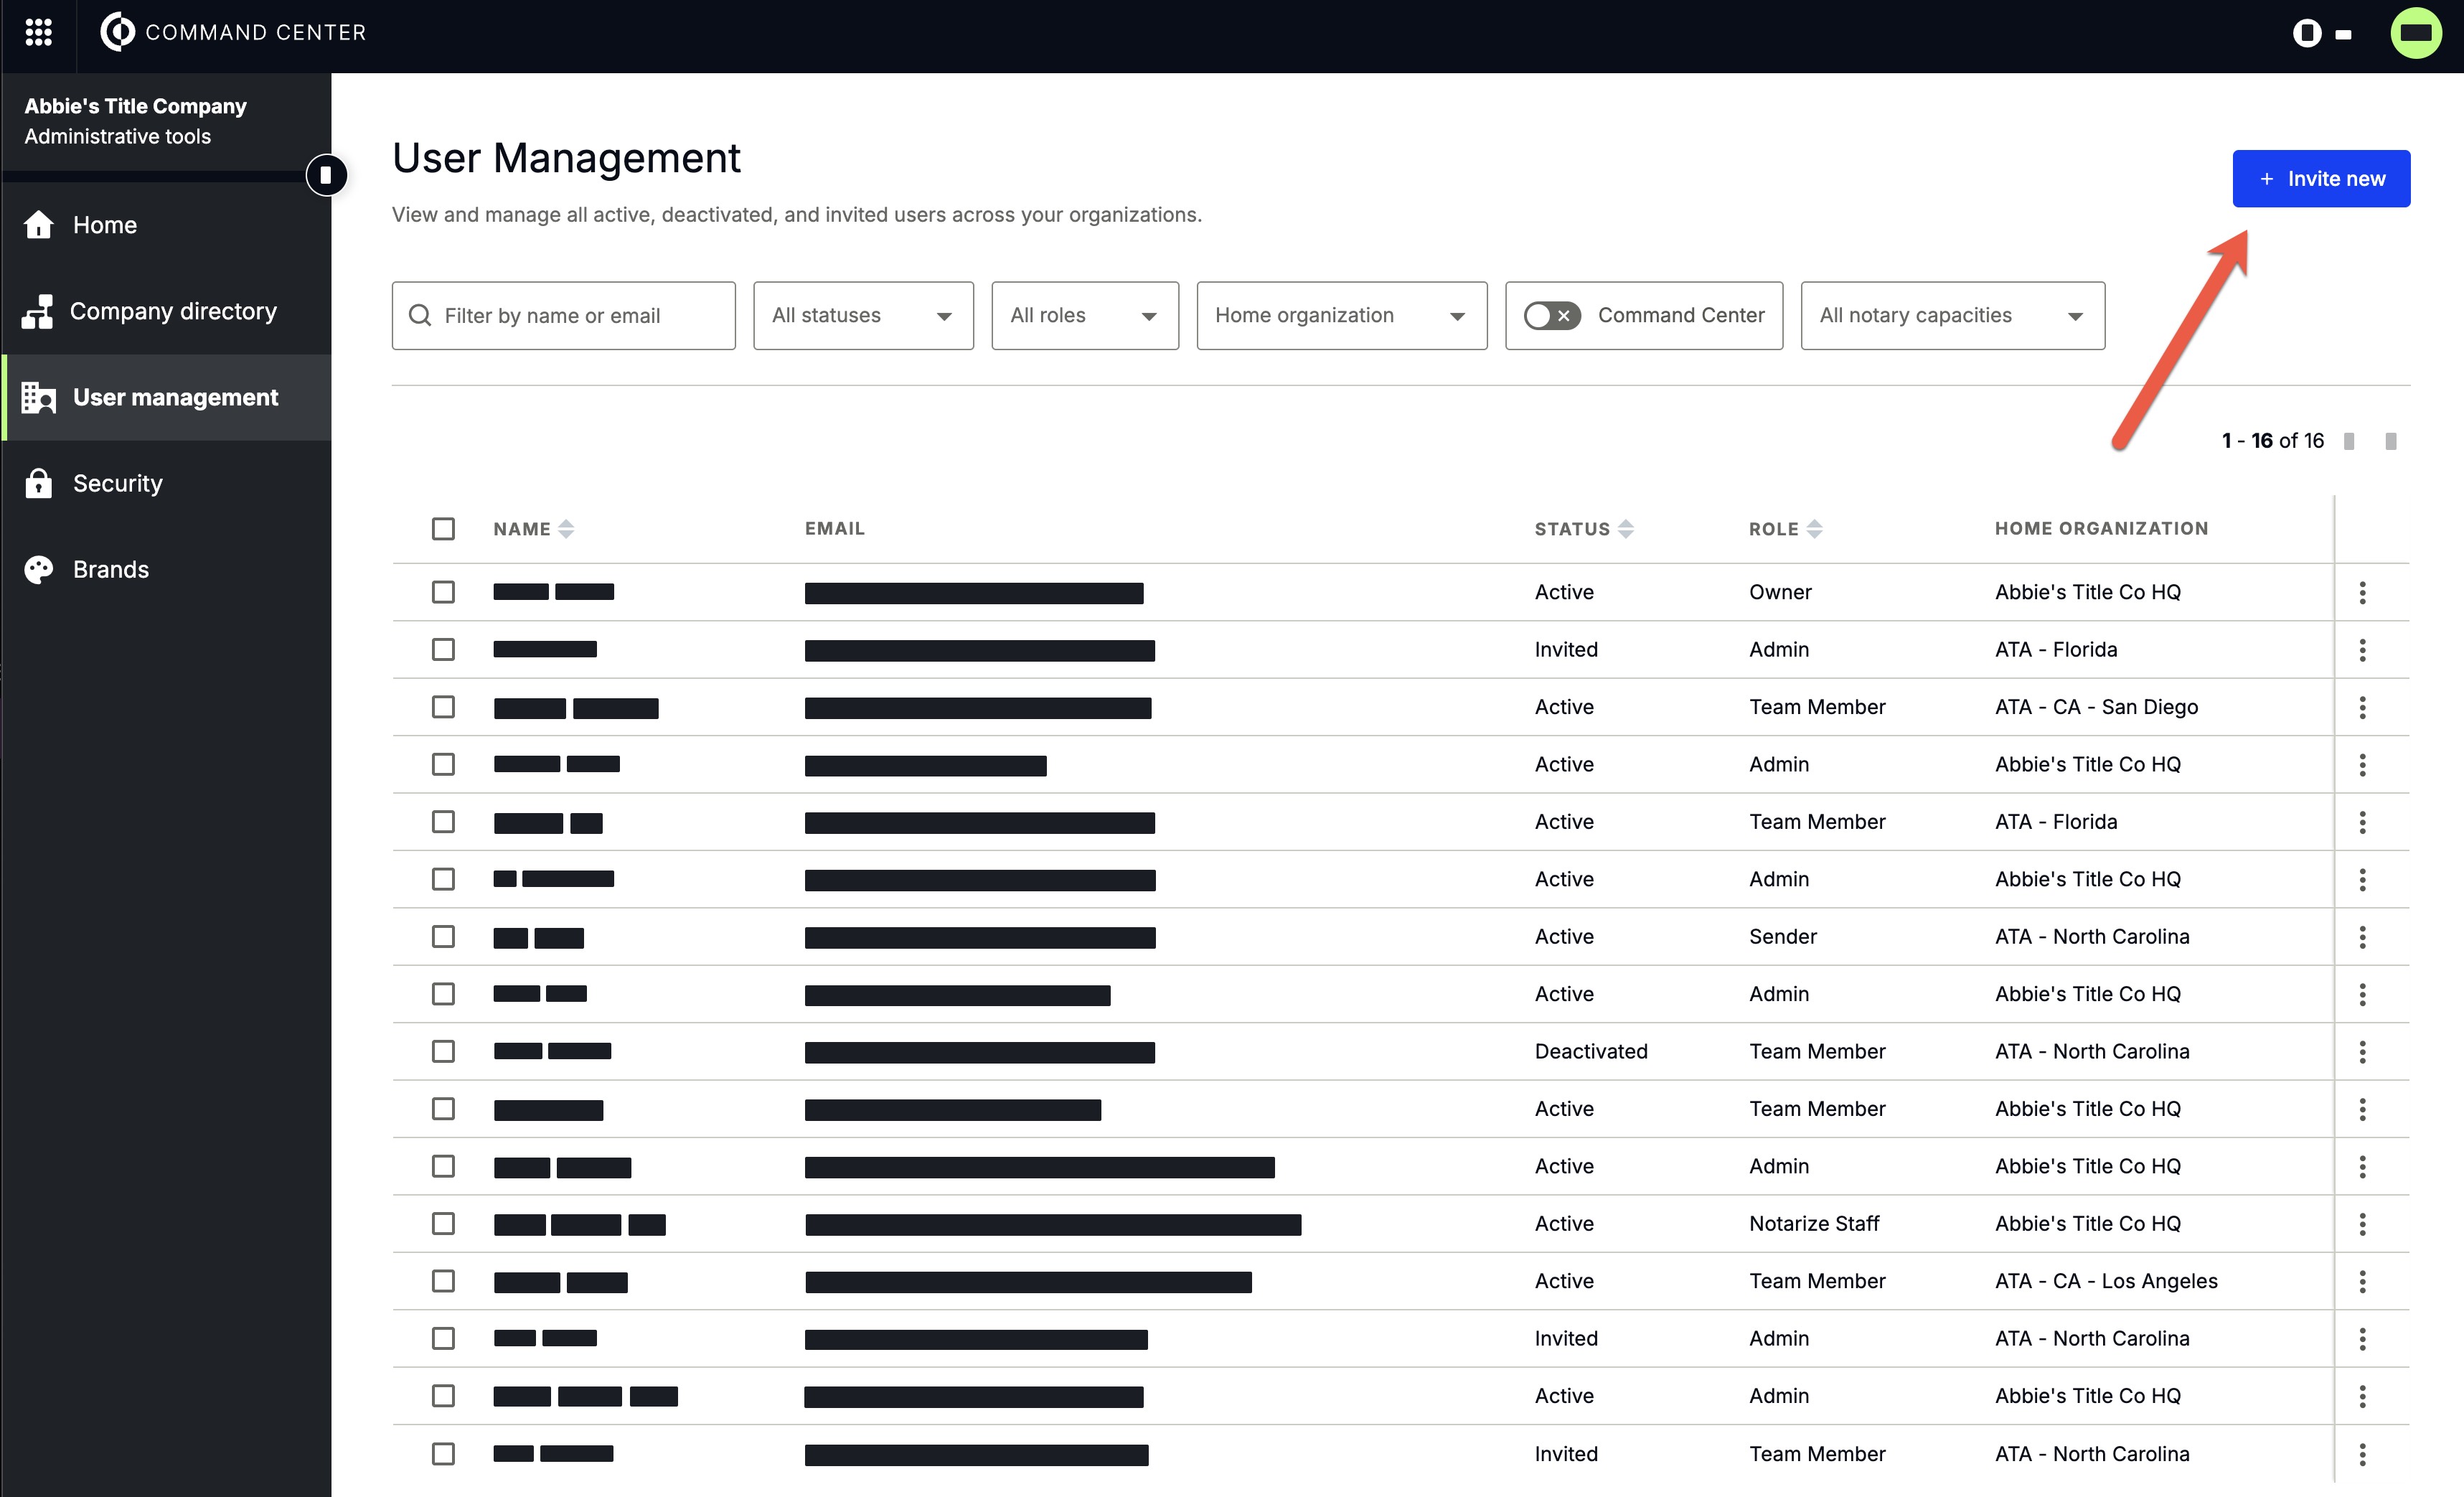Click the 1 - 16 of 16 pagination text
The image size is (2464, 1497).
coord(2272,441)
